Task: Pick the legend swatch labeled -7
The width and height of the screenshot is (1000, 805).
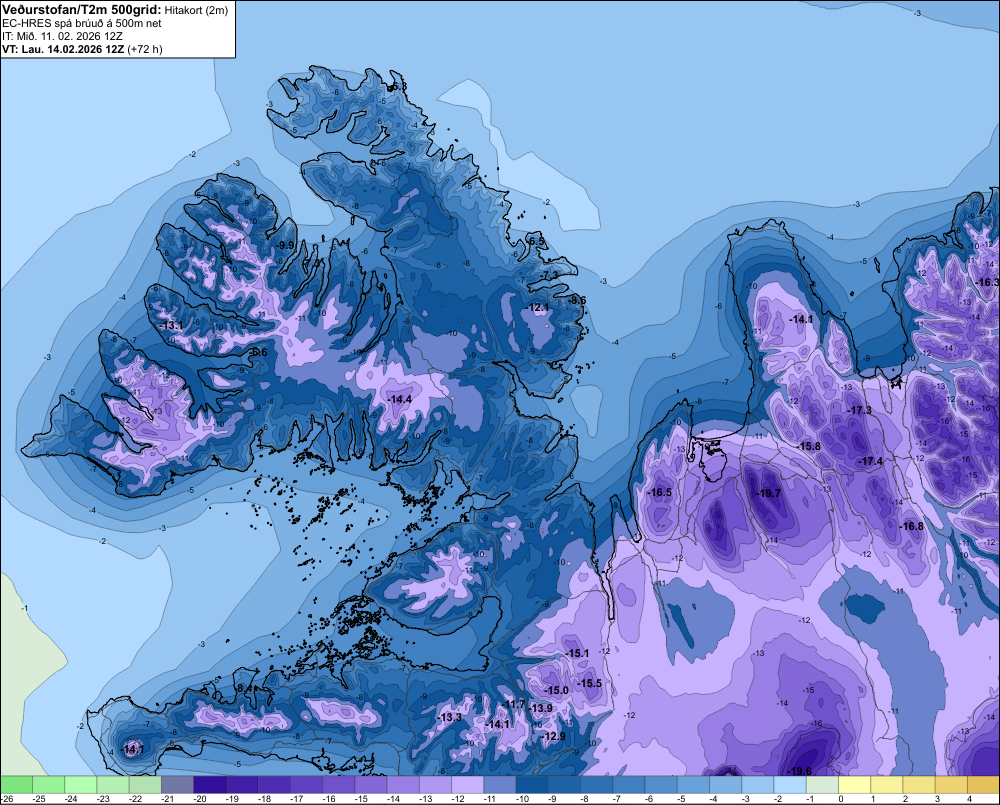Action: pyautogui.click(x=629, y=784)
